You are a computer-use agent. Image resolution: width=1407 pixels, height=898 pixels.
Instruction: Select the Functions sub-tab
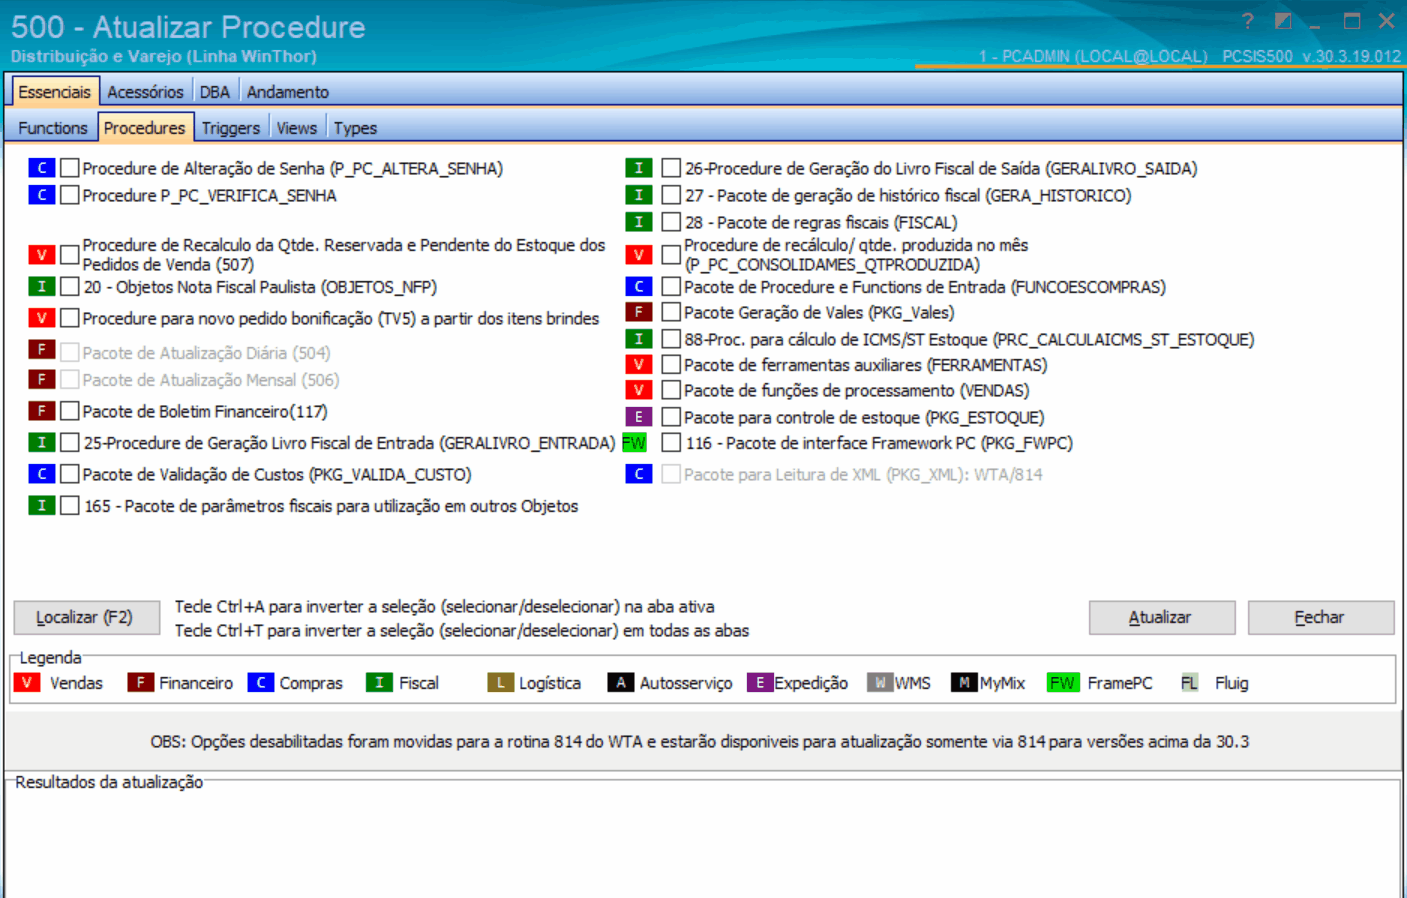tap(53, 128)
